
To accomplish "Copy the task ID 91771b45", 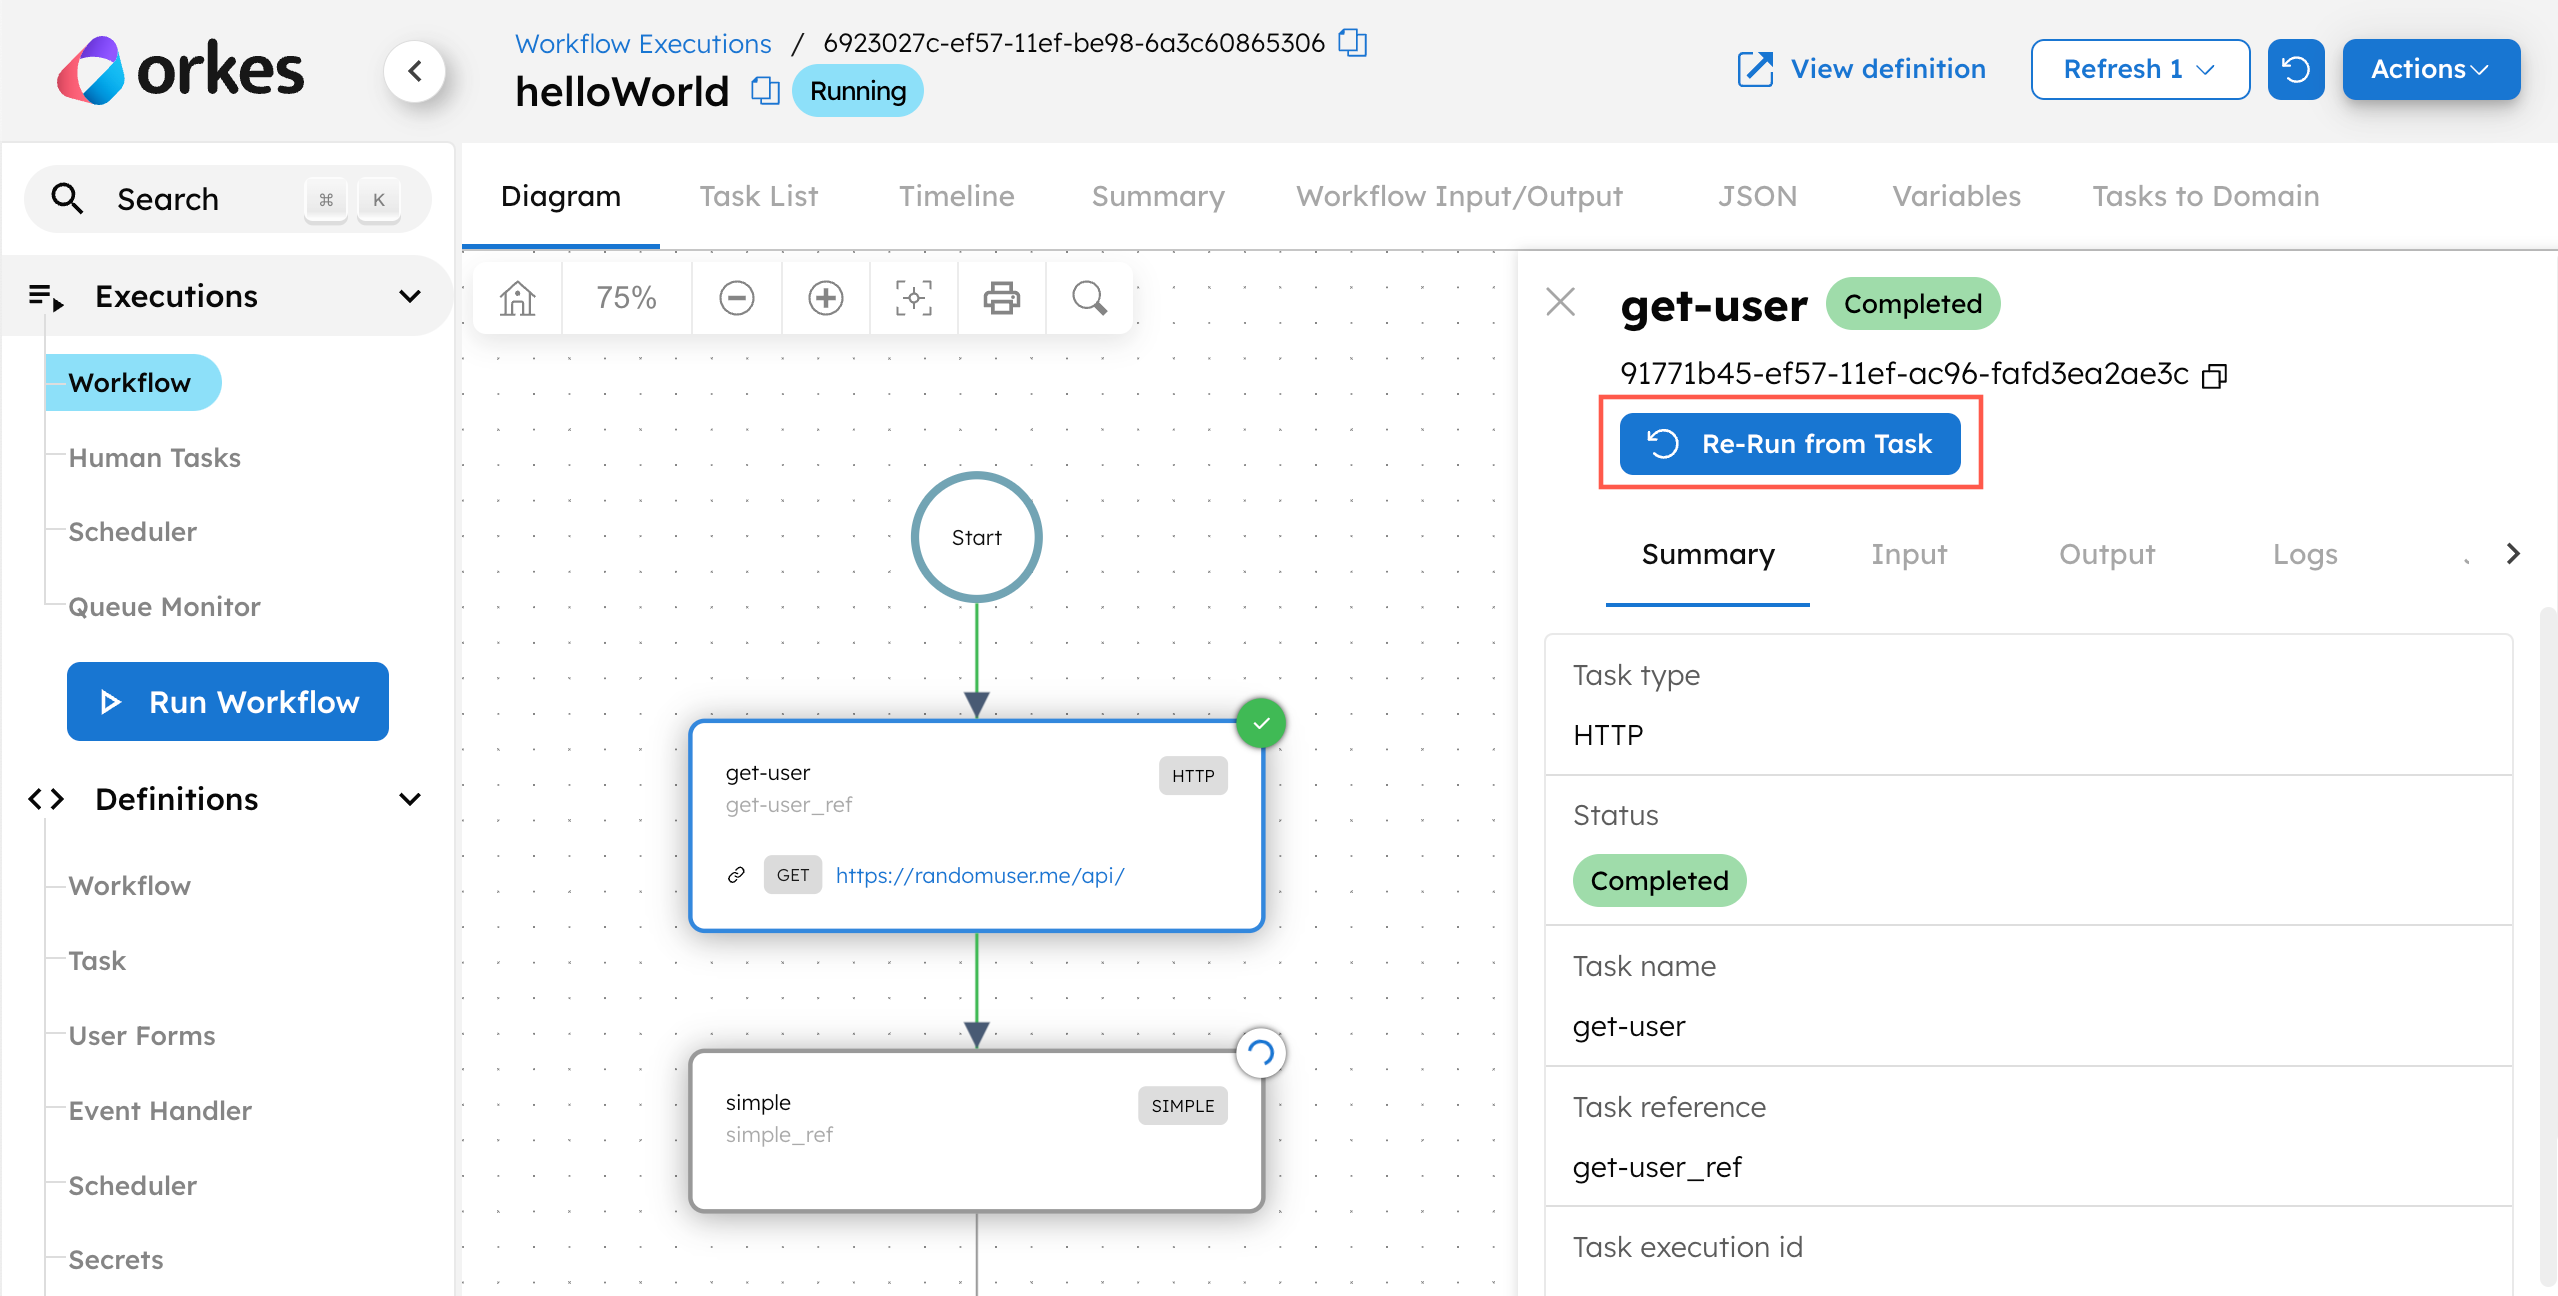I will pyautogui.click(x=2214, y=375).
